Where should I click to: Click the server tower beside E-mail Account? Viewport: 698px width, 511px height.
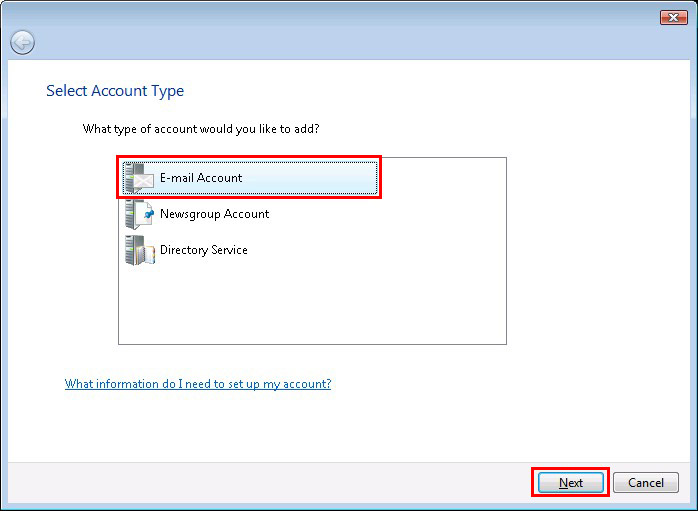tap(132, 178)
